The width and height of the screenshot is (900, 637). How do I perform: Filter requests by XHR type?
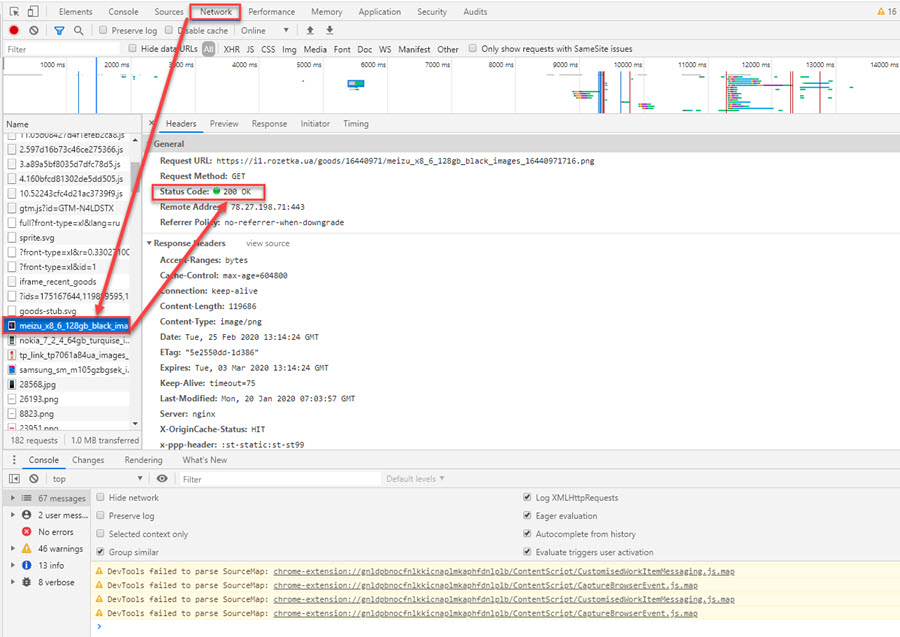click(x=232, y=49)
